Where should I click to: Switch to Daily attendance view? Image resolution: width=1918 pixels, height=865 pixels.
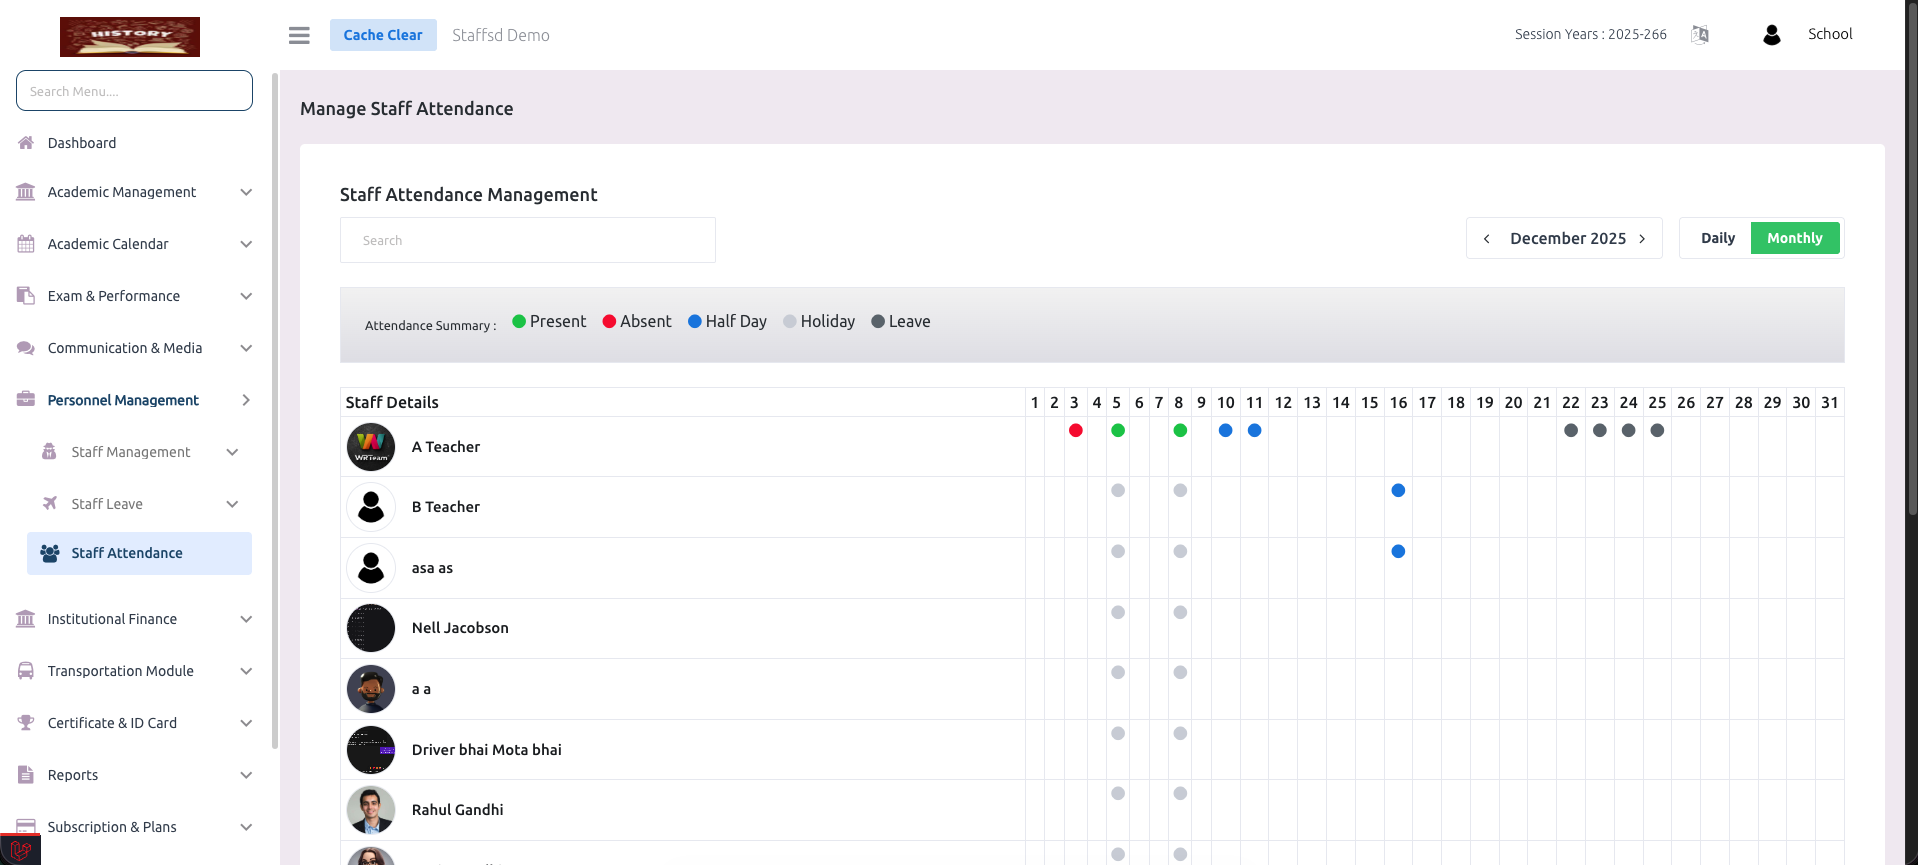coord(1717,238)
